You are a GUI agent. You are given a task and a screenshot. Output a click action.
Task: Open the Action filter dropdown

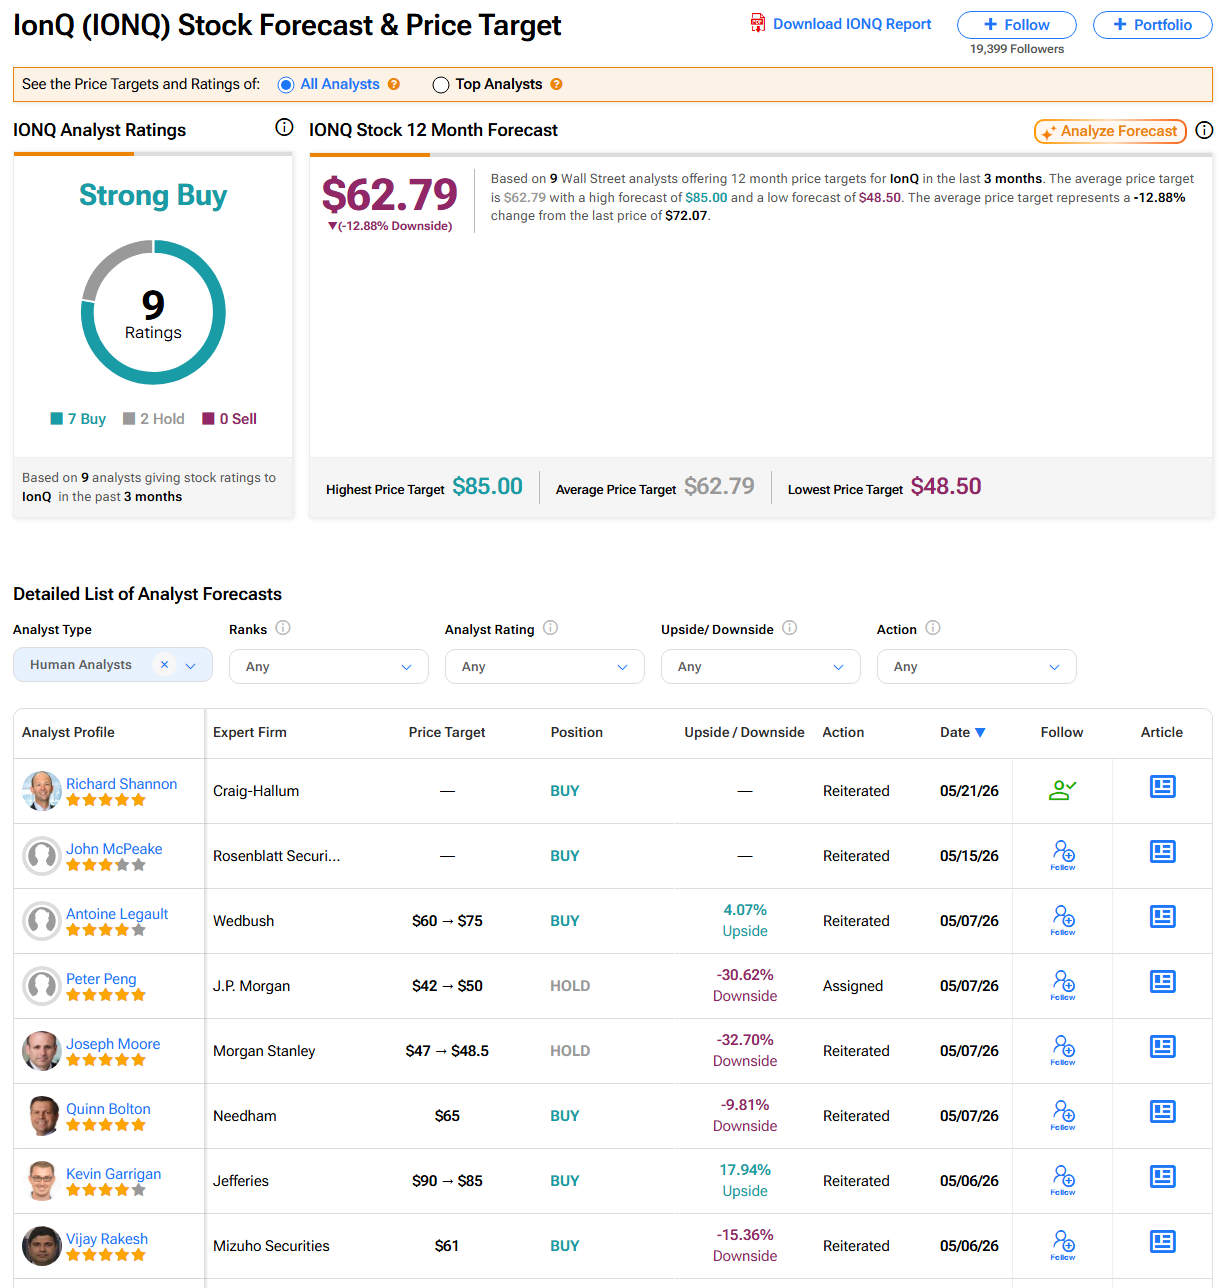click(977, 666)
